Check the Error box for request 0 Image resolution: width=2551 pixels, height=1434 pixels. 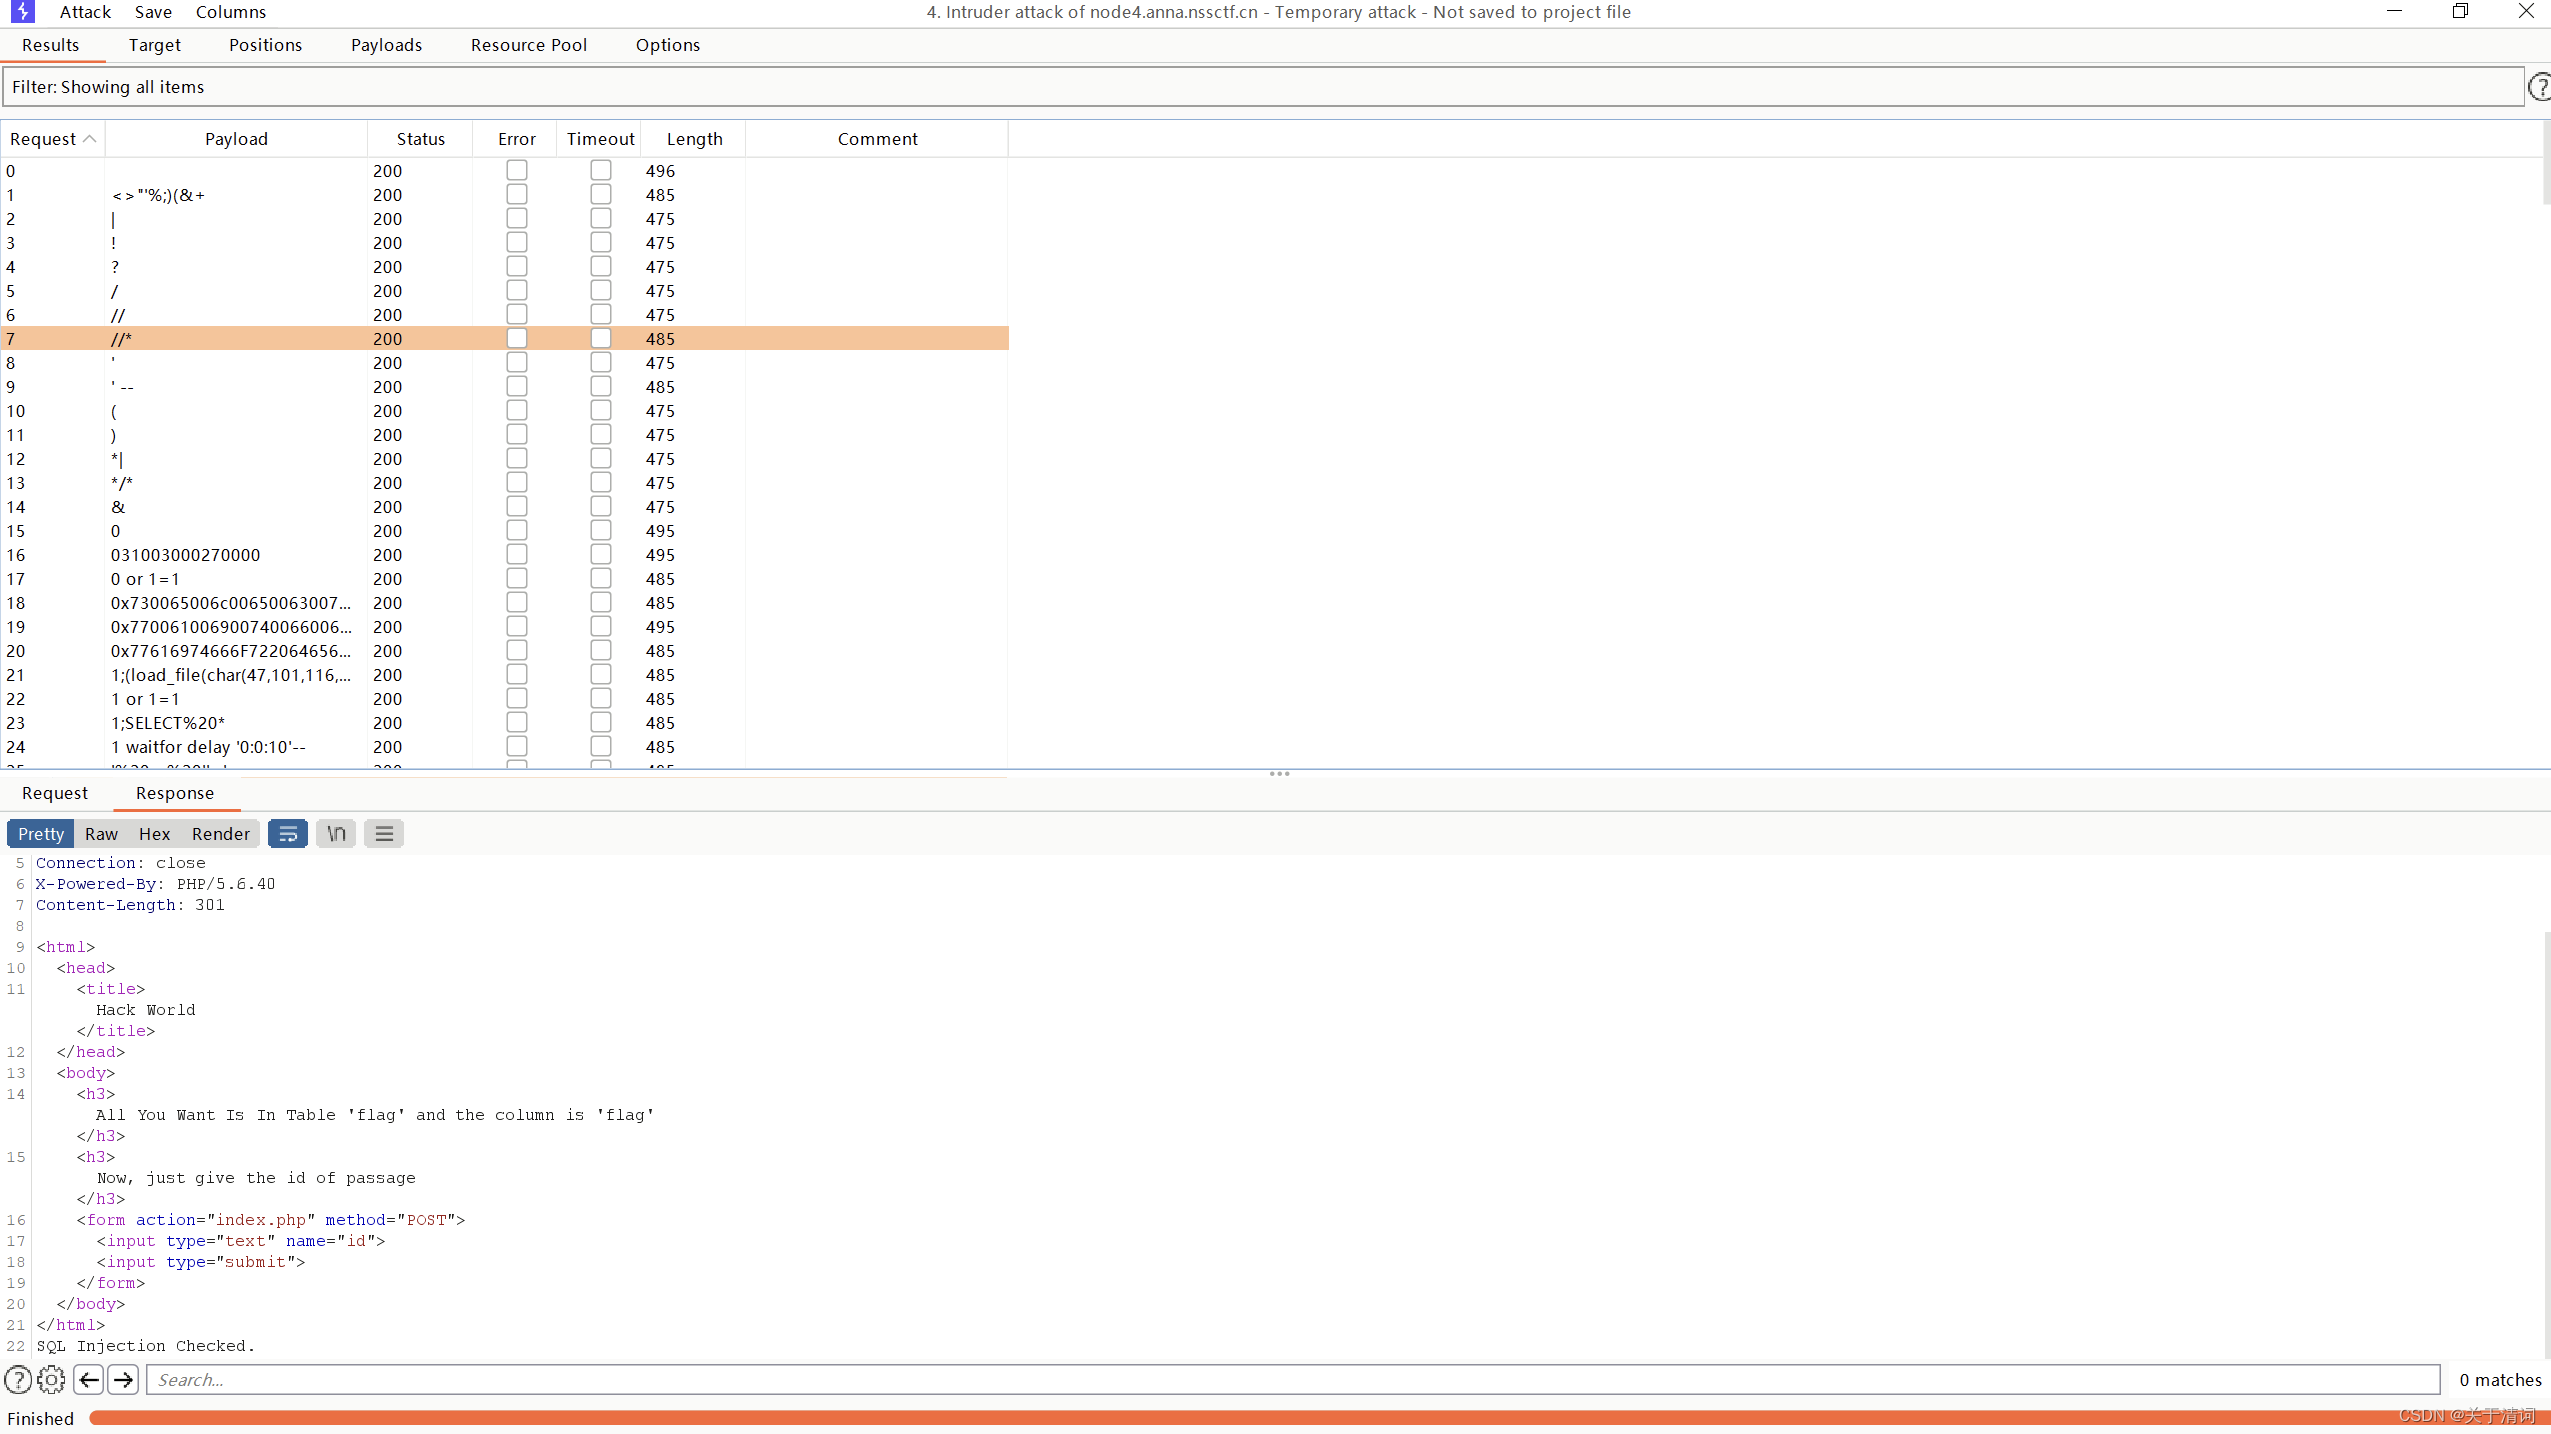tap(517, 170)
